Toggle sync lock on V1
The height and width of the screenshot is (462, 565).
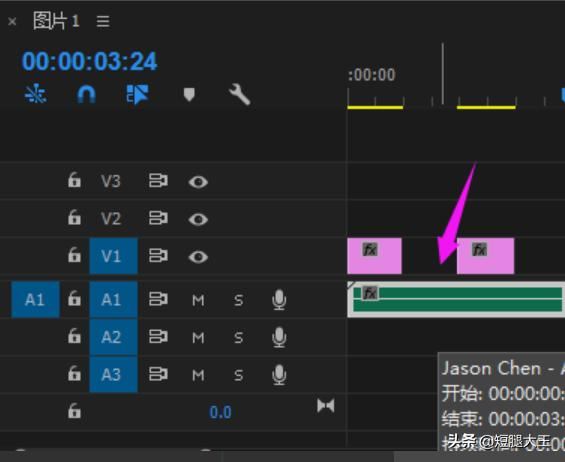(x=158, y=256)
